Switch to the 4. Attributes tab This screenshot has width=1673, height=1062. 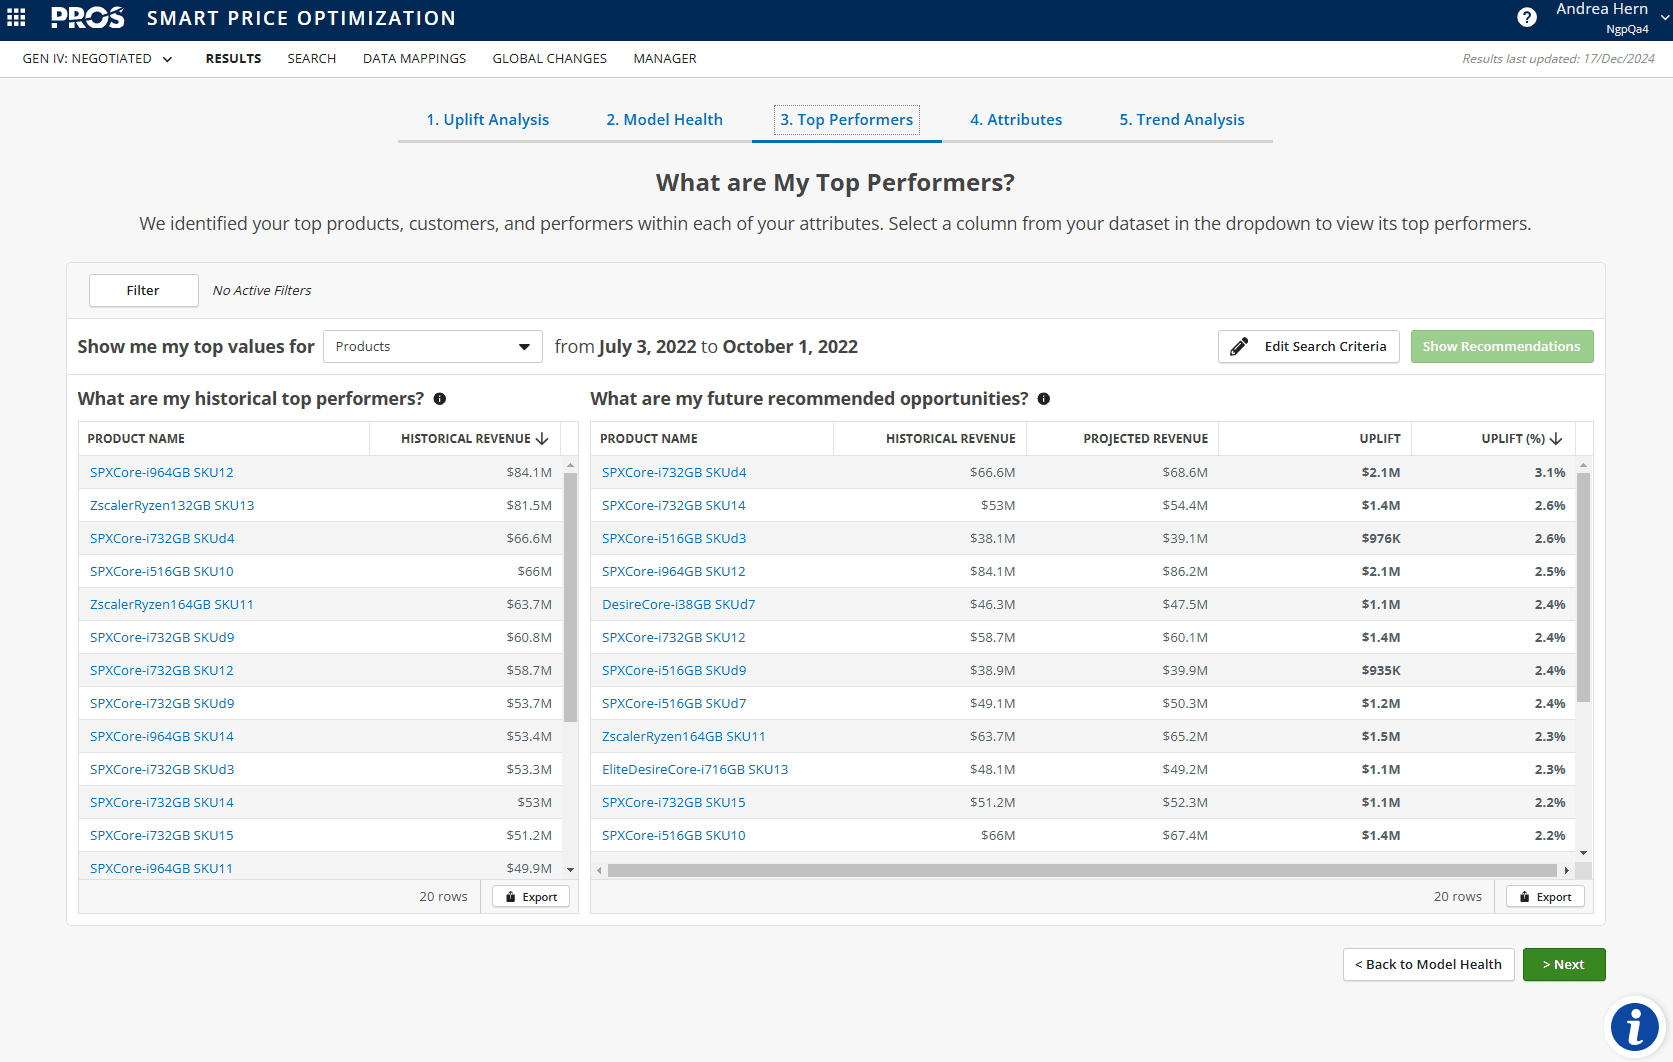point(1016,119)
